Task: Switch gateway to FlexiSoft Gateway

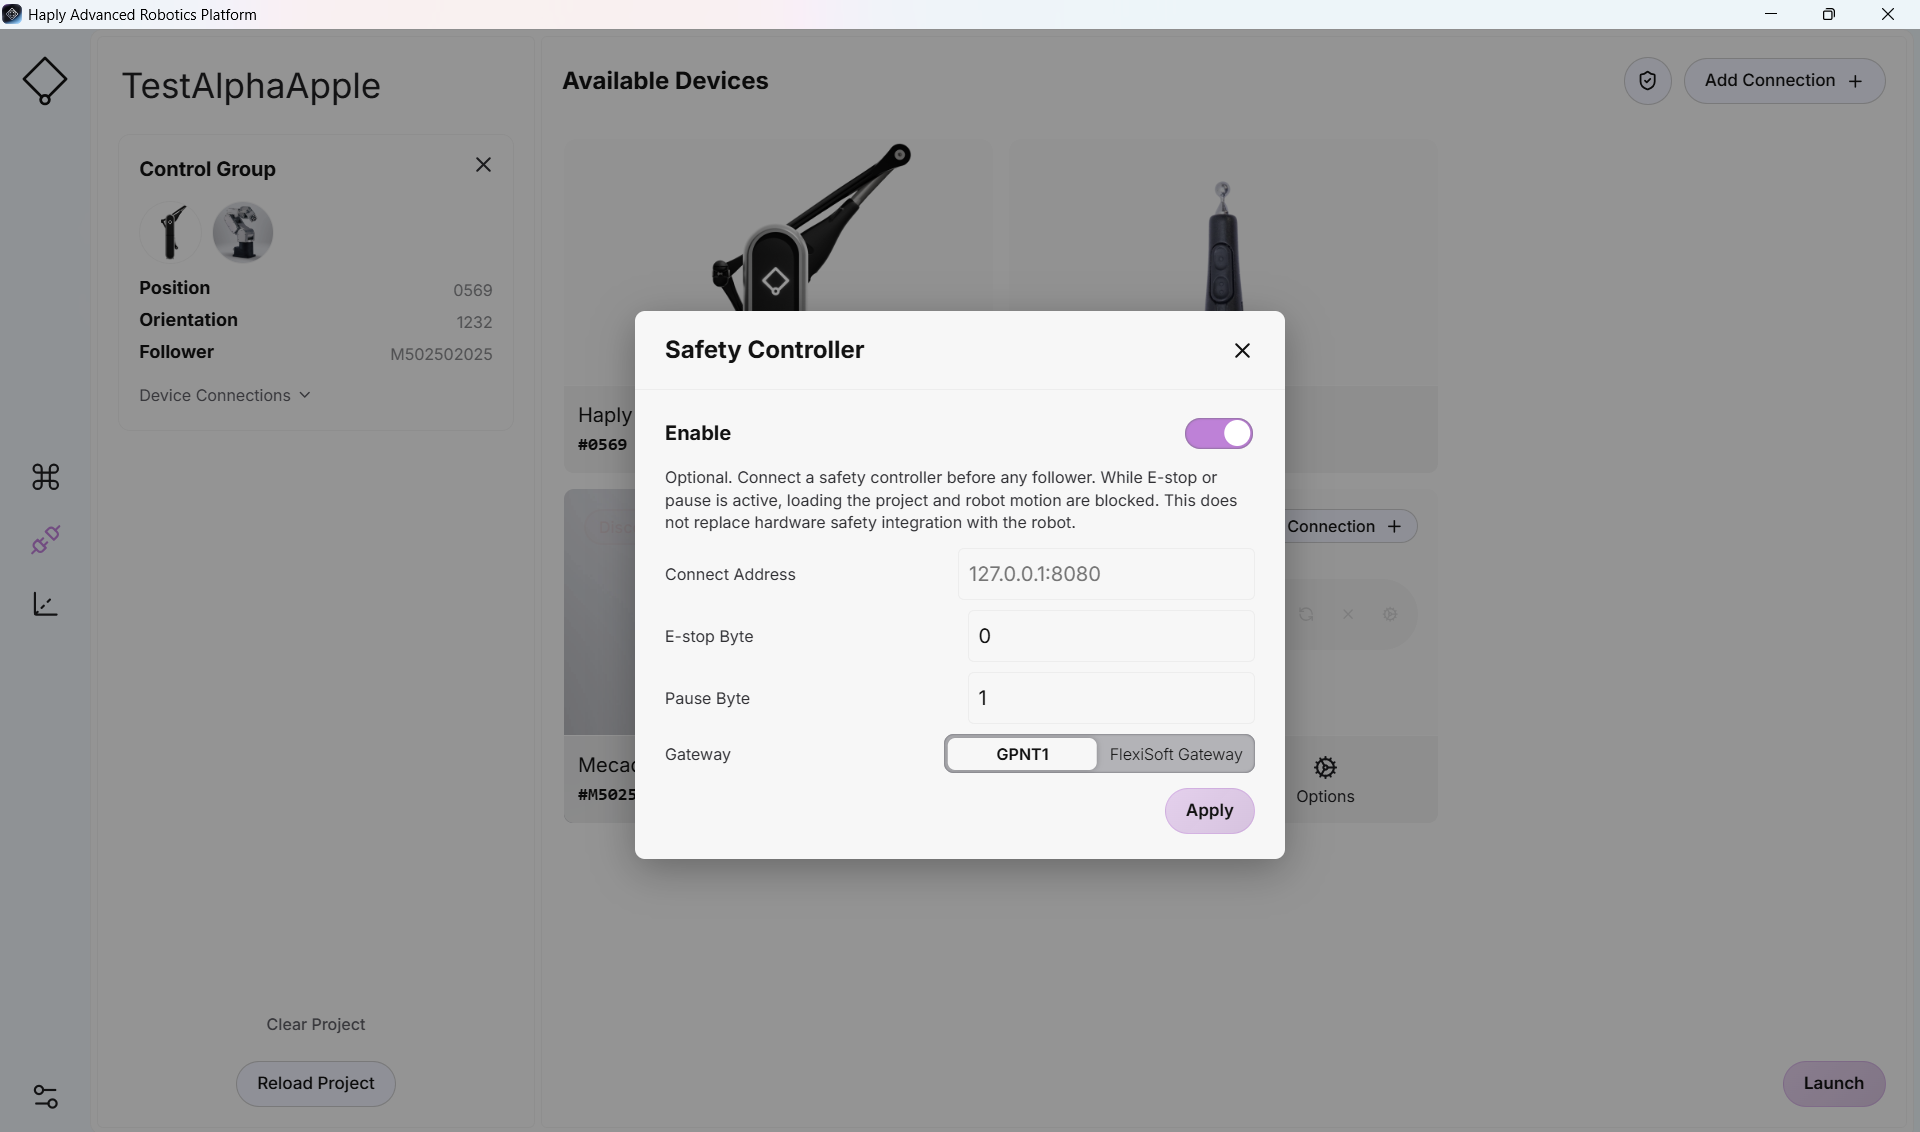Action: 1175,754
